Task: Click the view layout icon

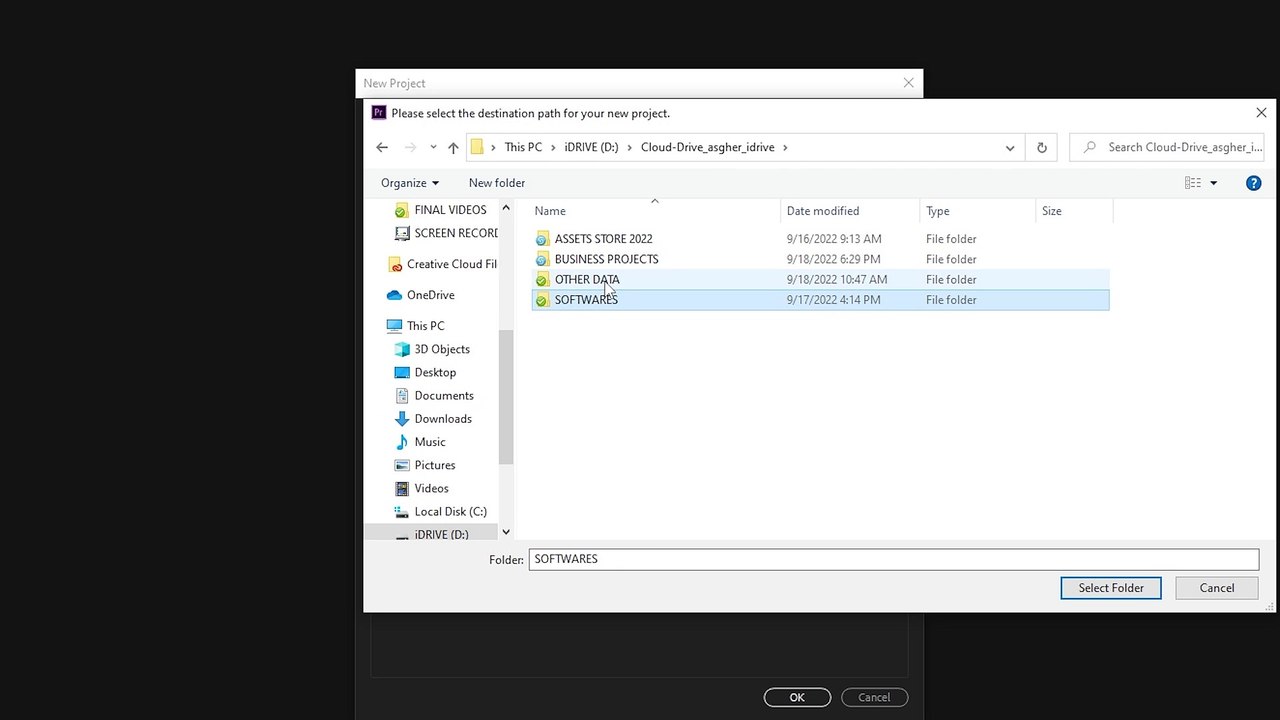Action: (x=1192, y=183)
